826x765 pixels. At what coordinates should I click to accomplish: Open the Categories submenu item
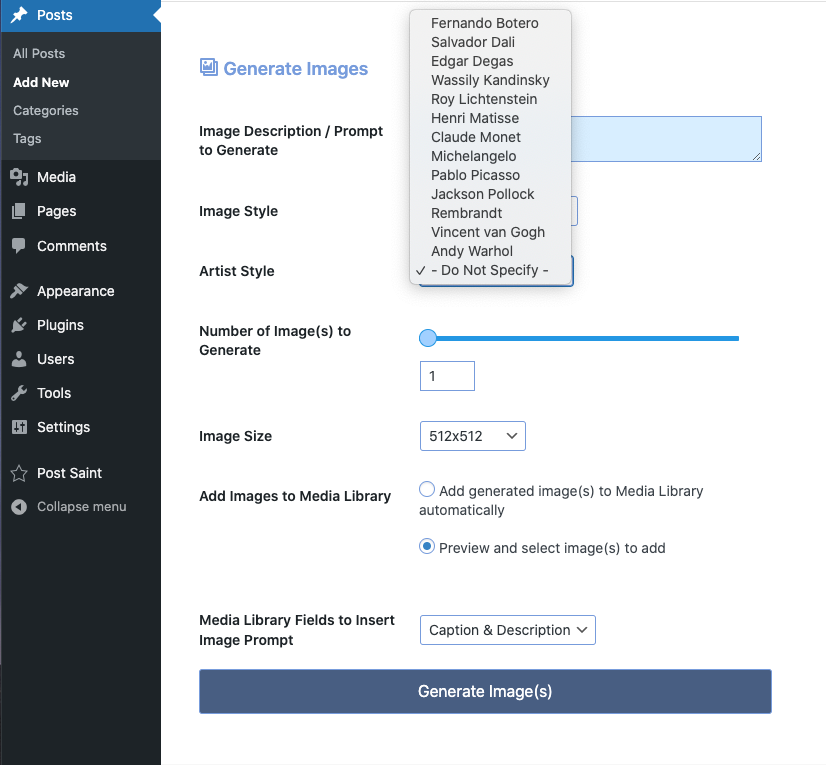point(46,110)
